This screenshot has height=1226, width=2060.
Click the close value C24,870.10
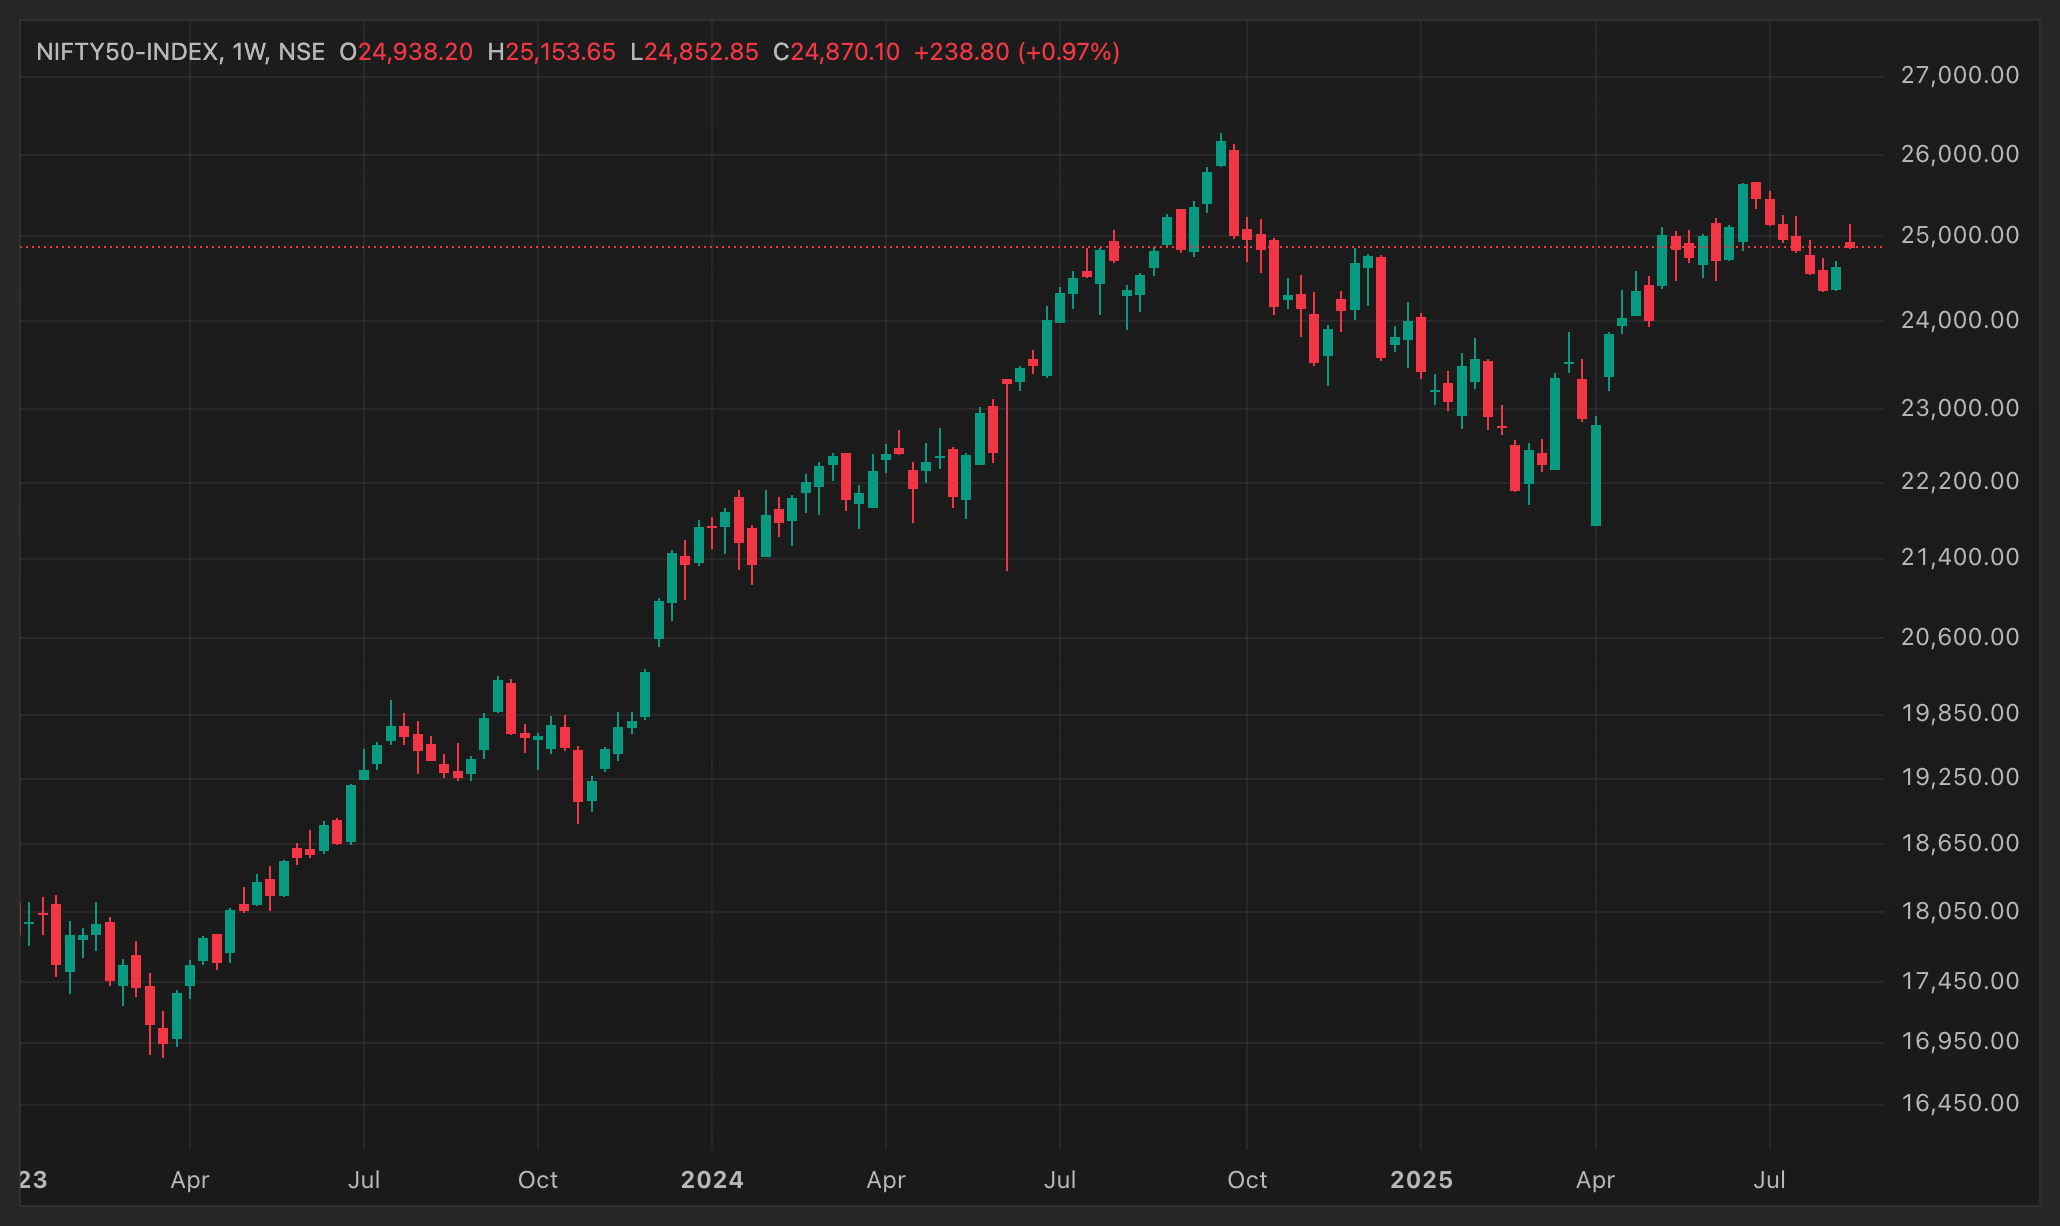836,52
